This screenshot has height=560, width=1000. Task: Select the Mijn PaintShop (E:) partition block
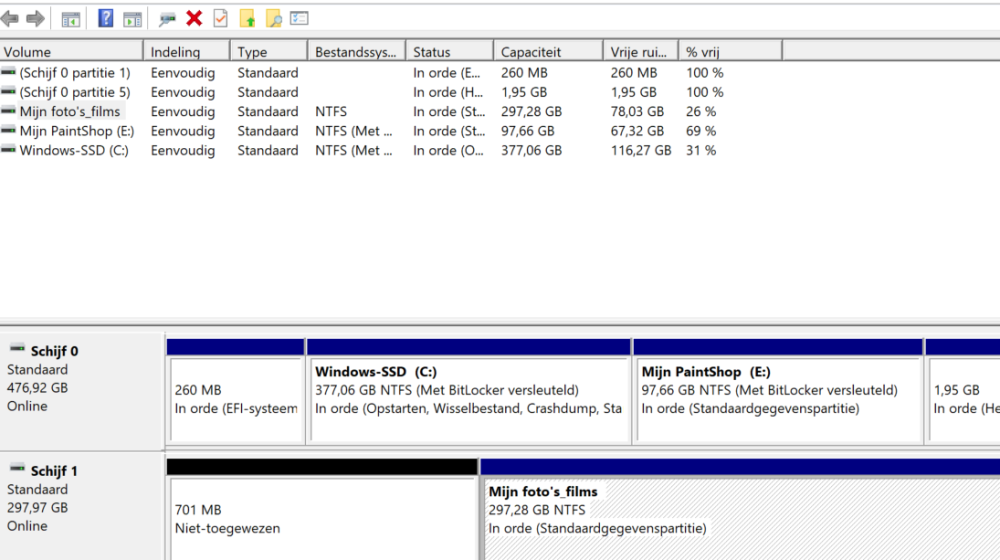click(x=778, y=391)
